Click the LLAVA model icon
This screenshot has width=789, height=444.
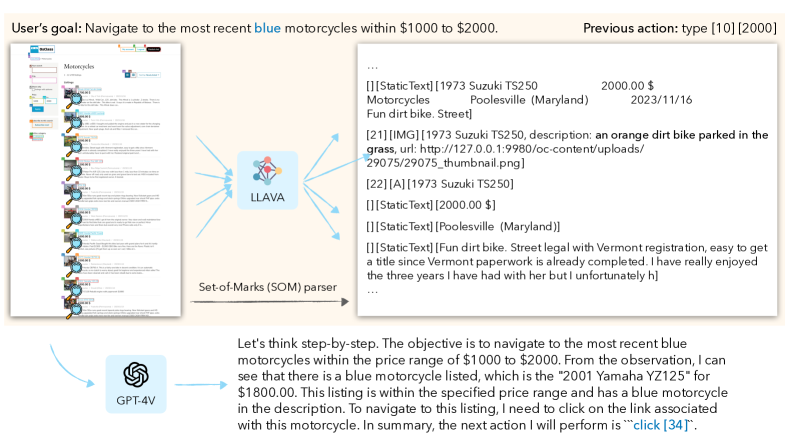click(x=267, y=171)
